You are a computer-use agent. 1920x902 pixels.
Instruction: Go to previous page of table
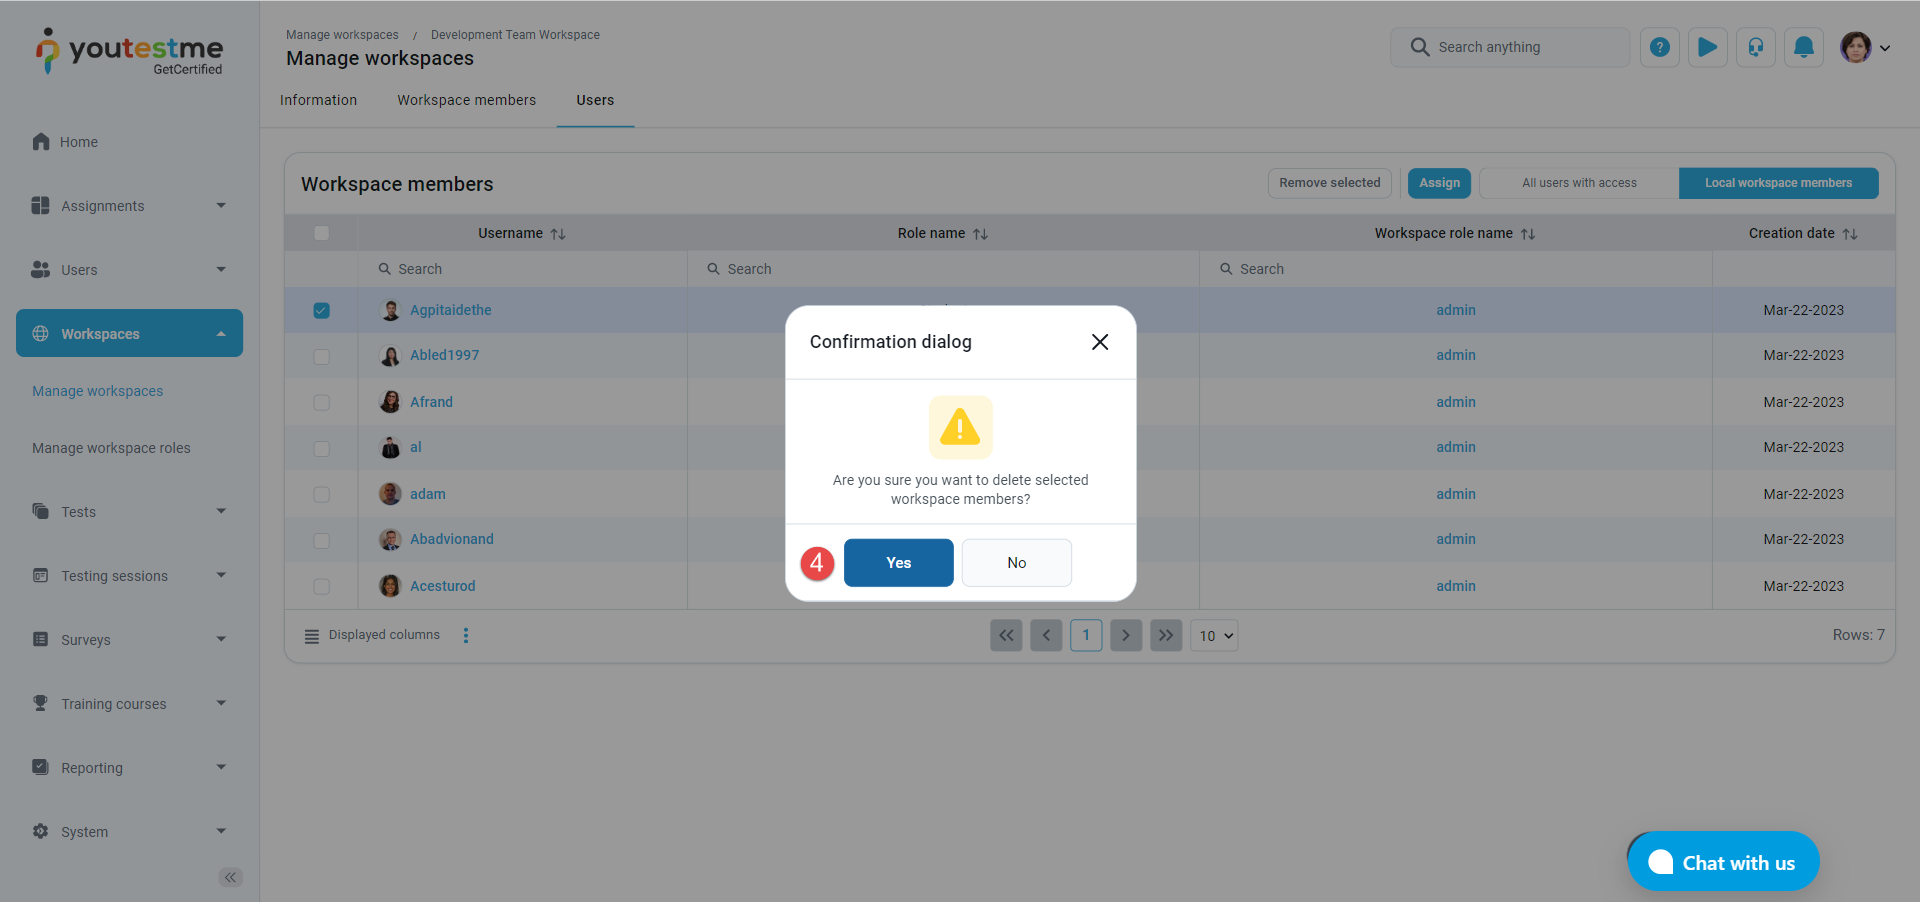1046,635
